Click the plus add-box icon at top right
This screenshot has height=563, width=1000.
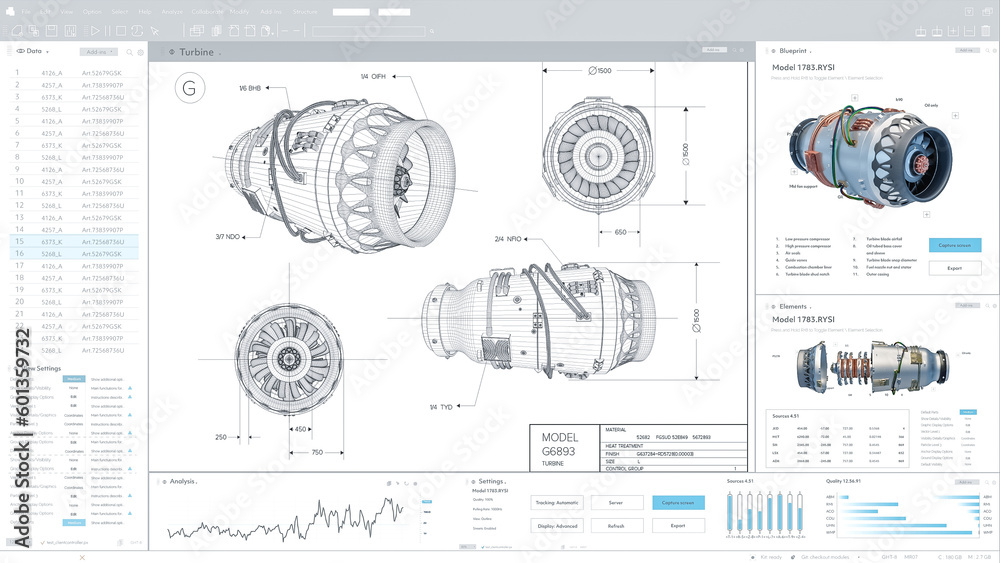pyautogui.click(x=953, y=31)
